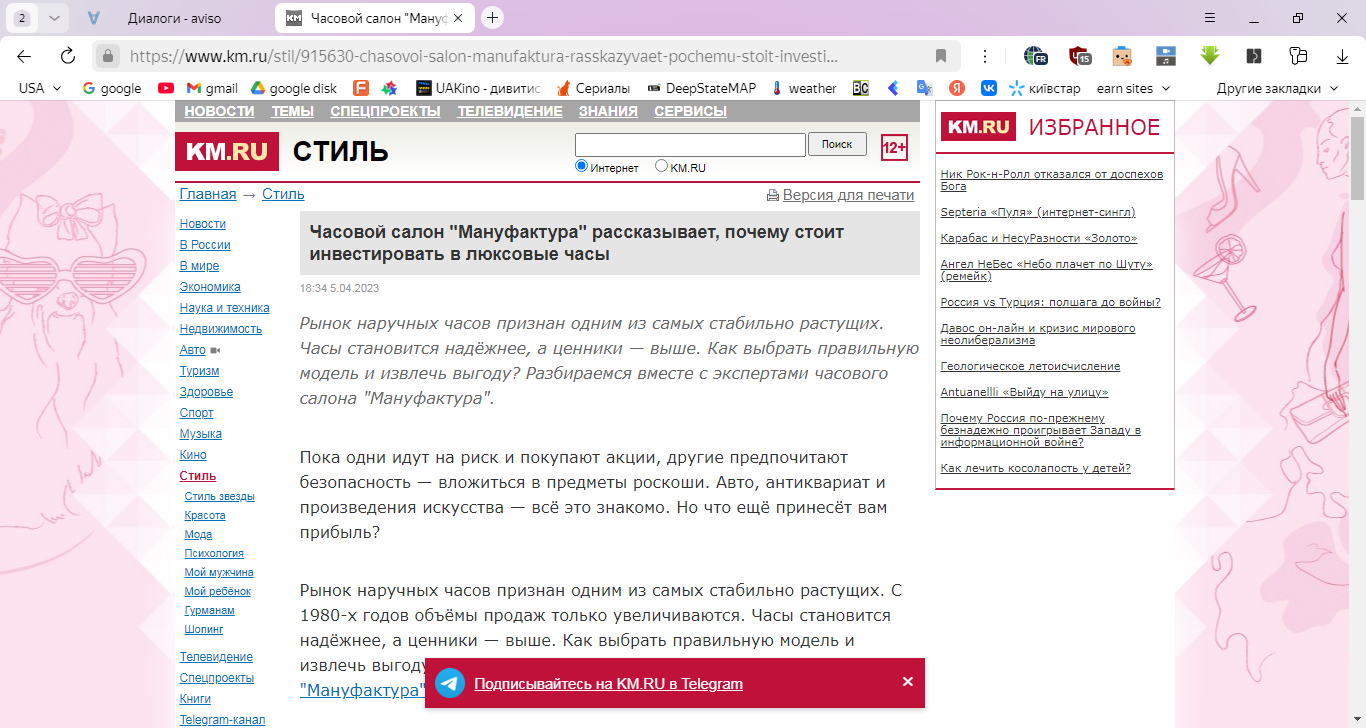The width and height of the screenshot is (1366, 728).
Task: Click the lock icon in the address bar
Action: pos(108,56)
